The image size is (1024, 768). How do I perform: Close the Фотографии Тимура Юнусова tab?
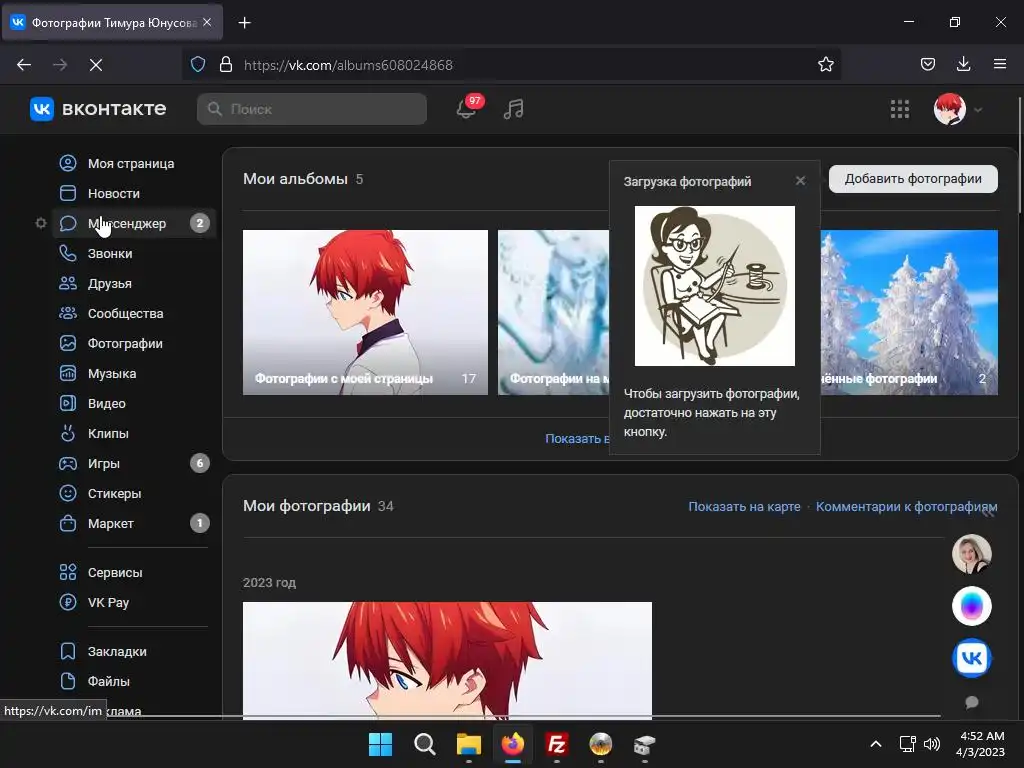pyautogui.click(x=207, y=22)
